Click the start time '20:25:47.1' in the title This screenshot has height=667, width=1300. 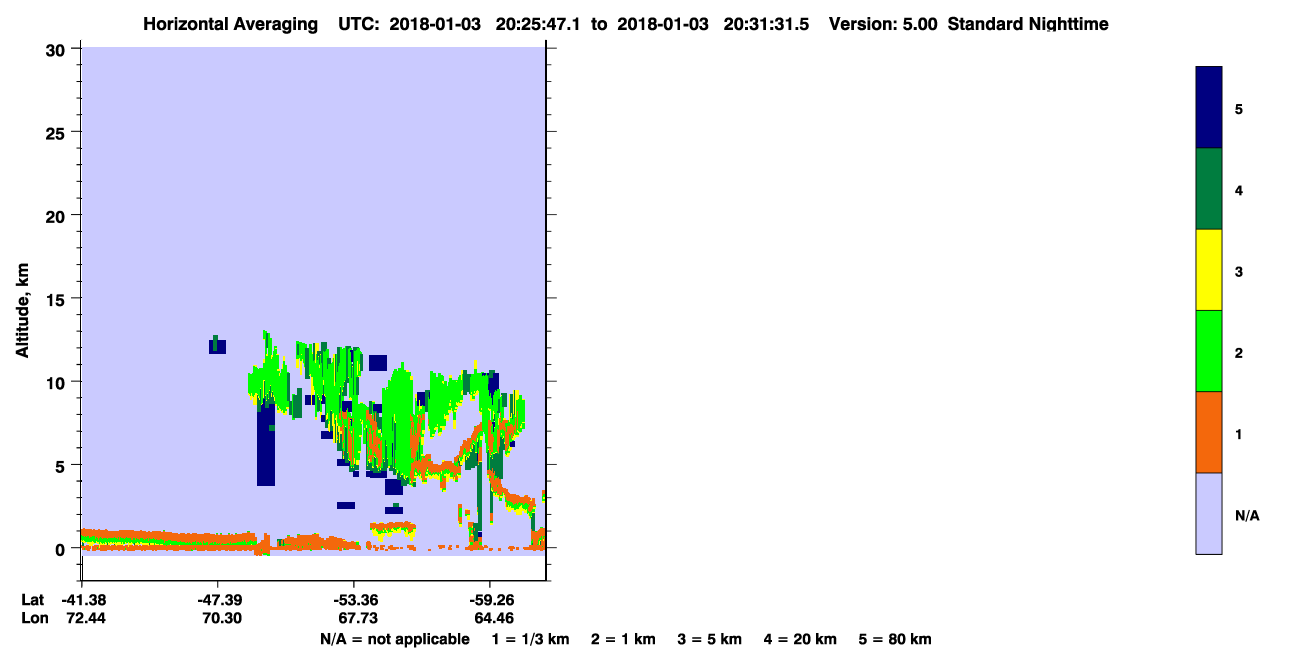pyautogui.click(x=536, y=24)
